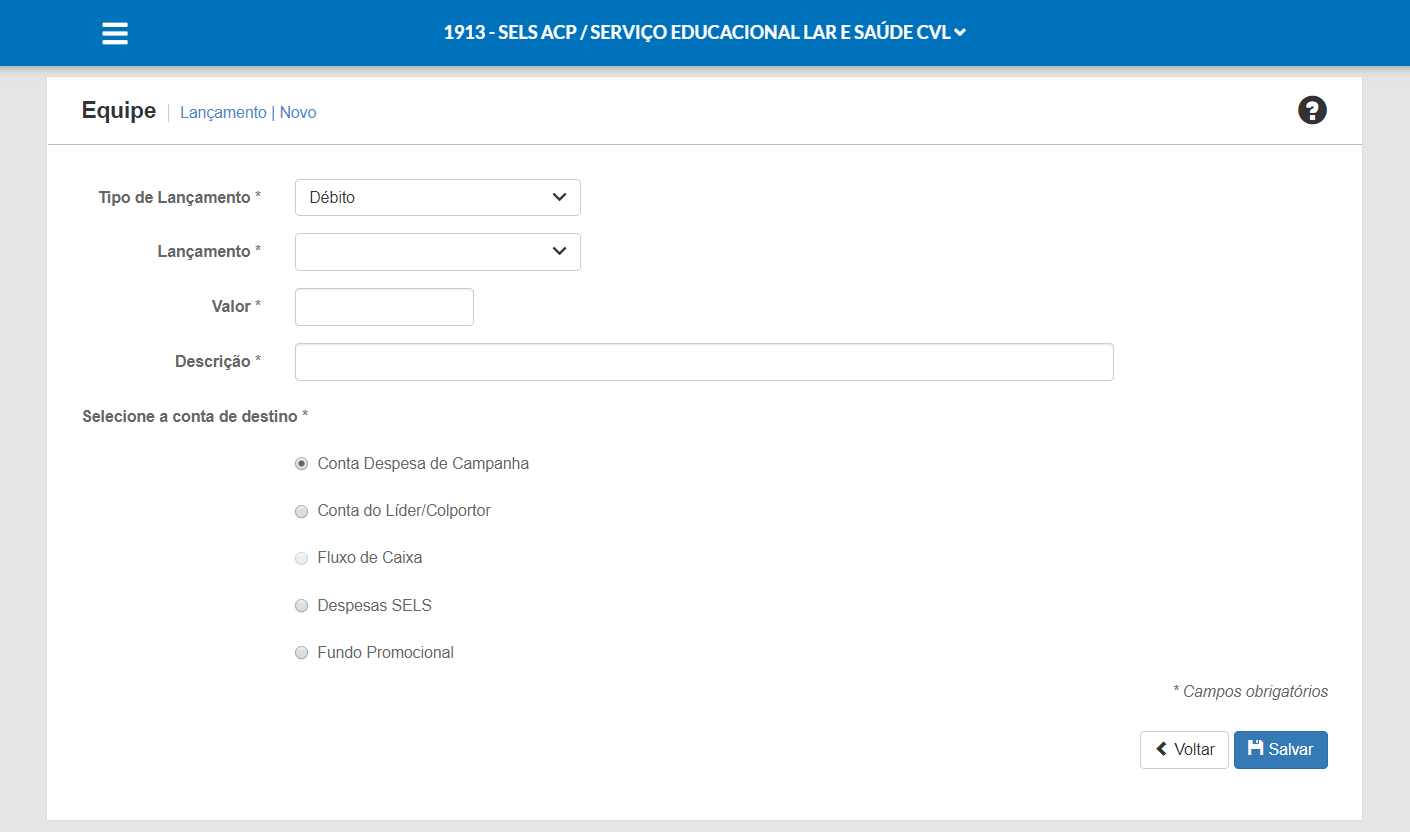Click the Equipe page heading
This screenshot has width=1410, height=832.
119,110
